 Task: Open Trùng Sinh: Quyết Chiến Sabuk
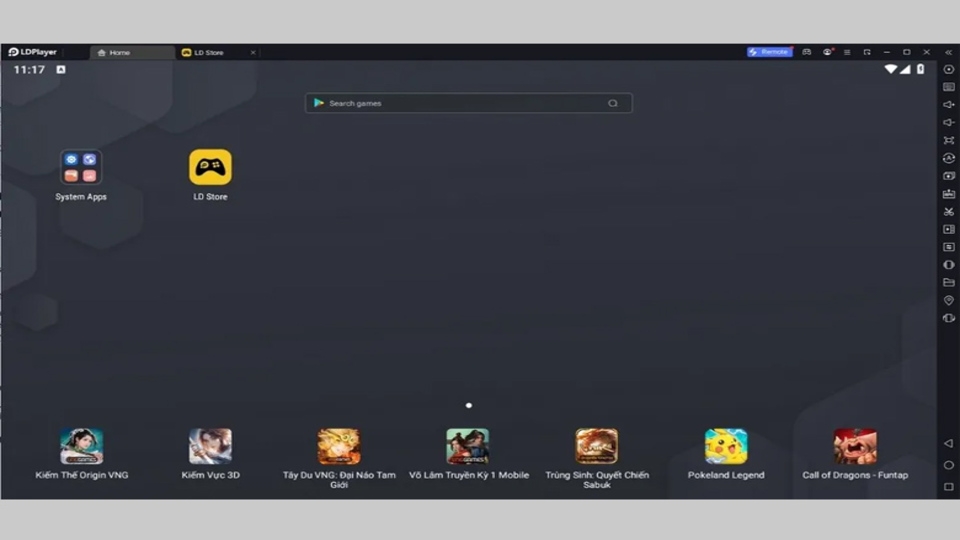pyautogui.click(x=596, y=446)
